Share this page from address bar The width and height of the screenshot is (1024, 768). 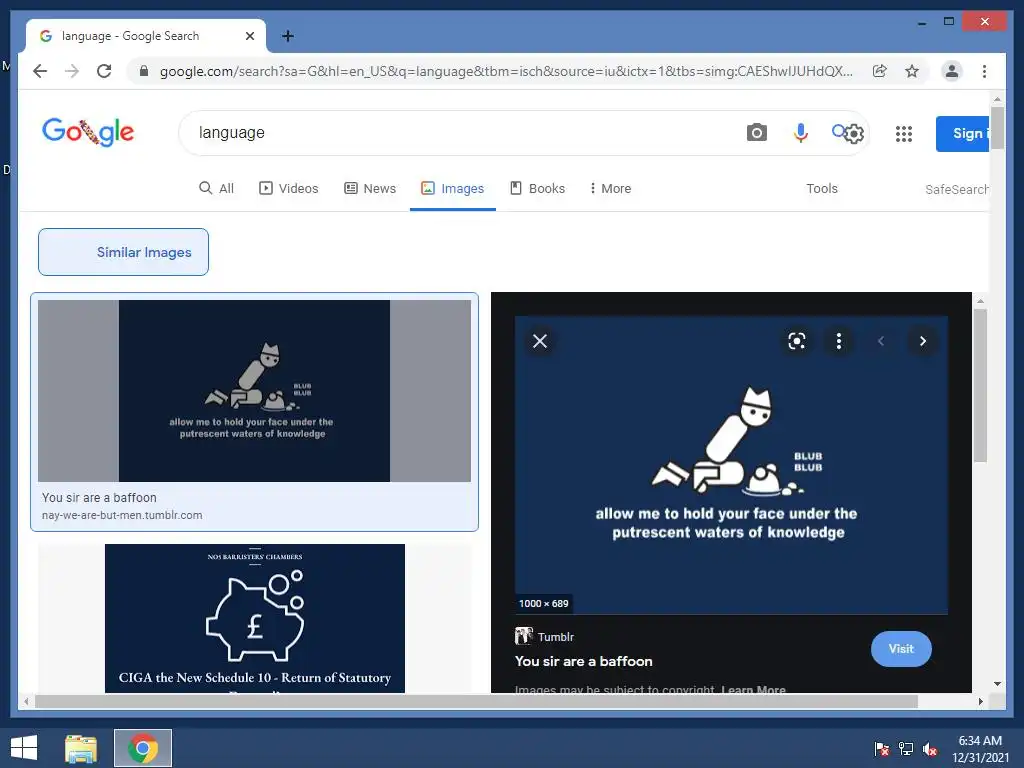[880, 71]
